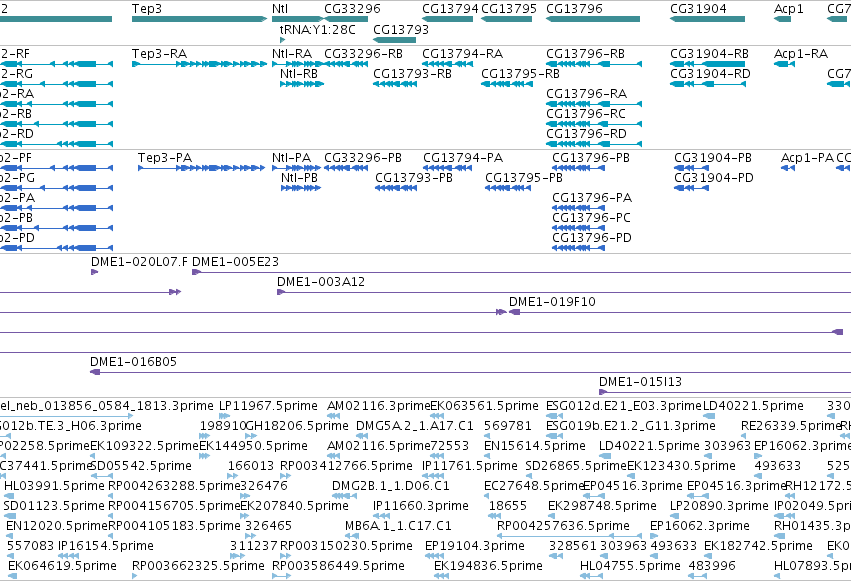
Task: Select the Ntl-PB protein feature
Action: [301, 188]
